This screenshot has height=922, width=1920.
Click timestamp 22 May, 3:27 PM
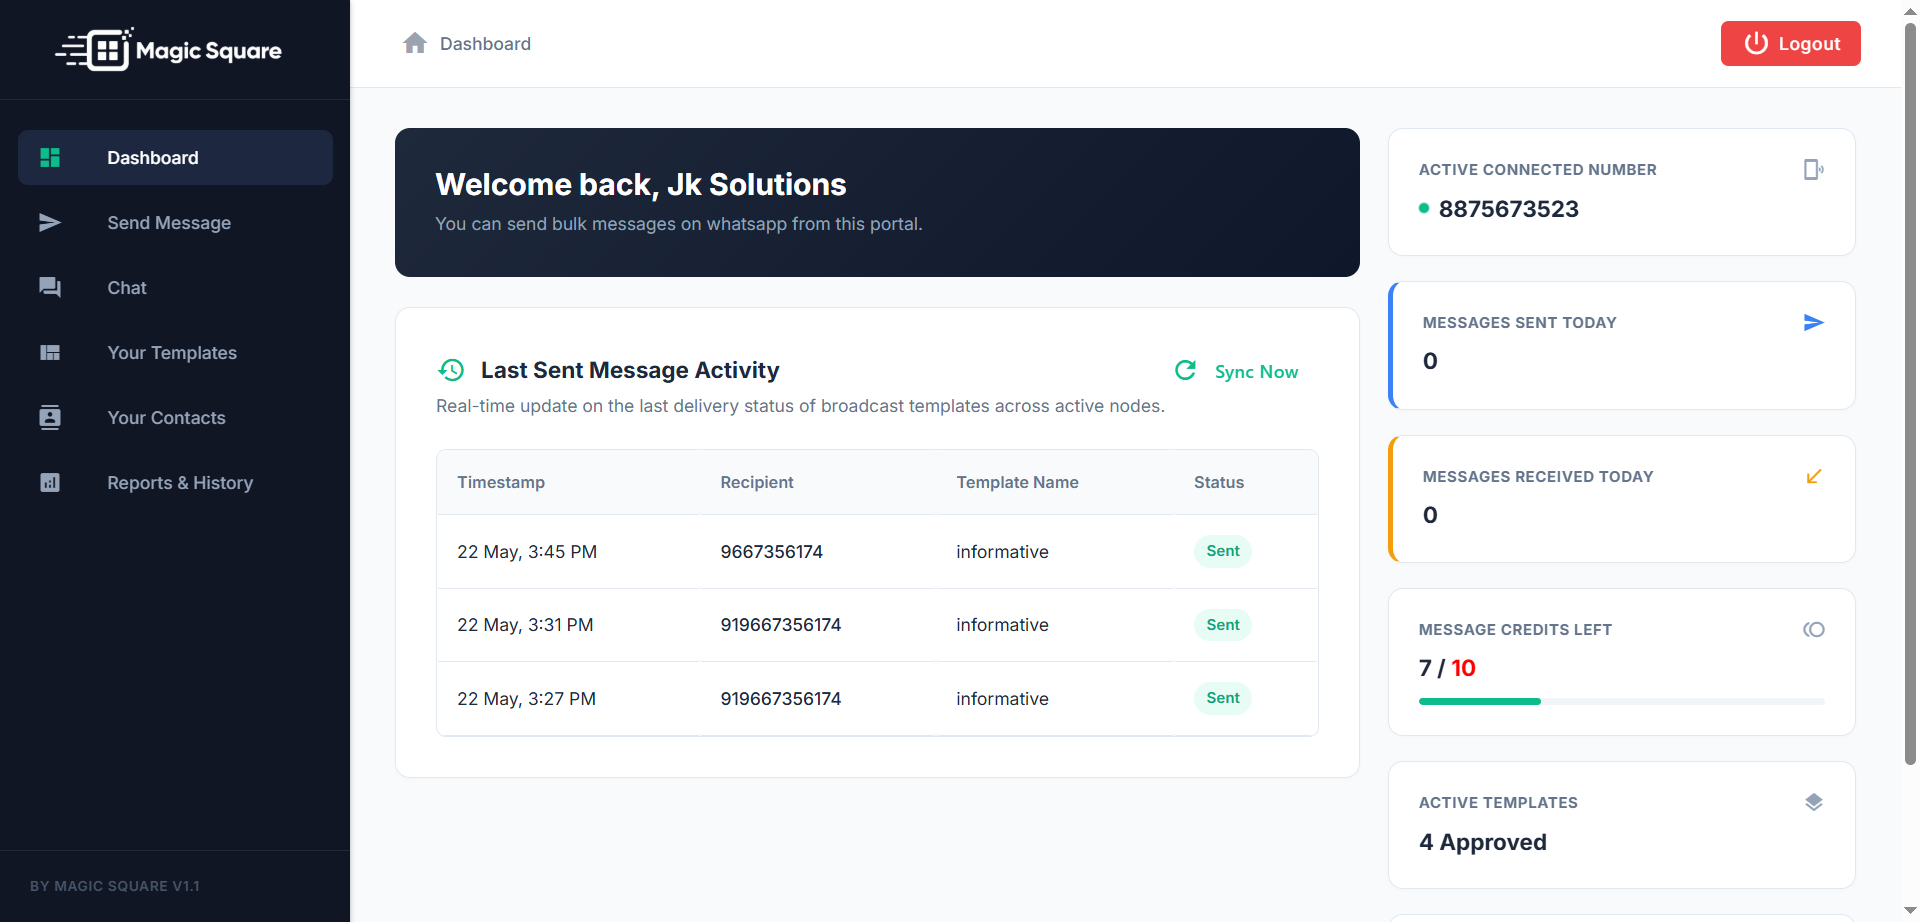click(x=526, y=699)
